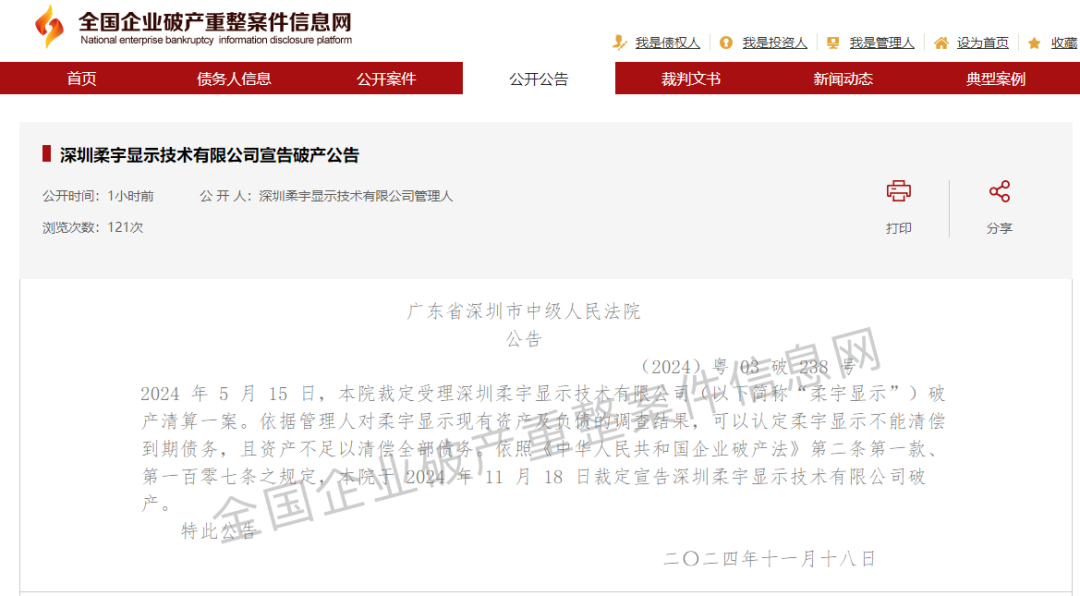
Task: Click the share icon
Action: coord(999,191)
